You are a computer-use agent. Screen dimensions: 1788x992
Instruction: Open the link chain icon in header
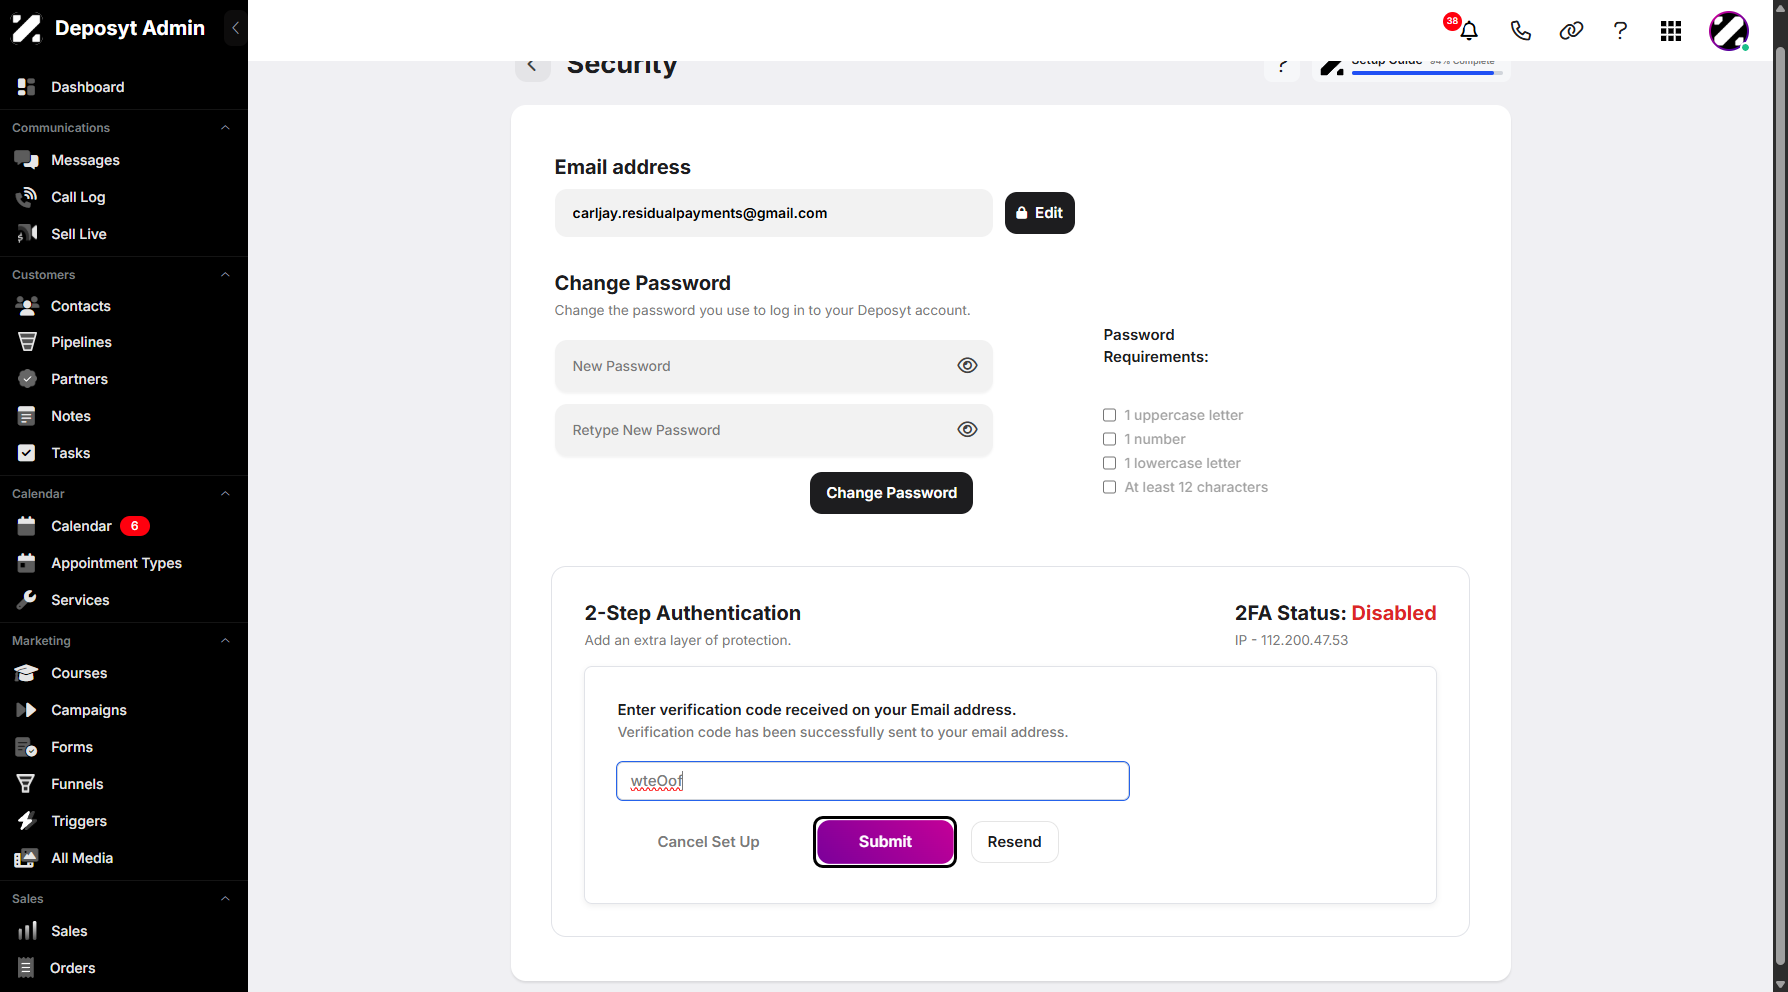point(1571,31)
